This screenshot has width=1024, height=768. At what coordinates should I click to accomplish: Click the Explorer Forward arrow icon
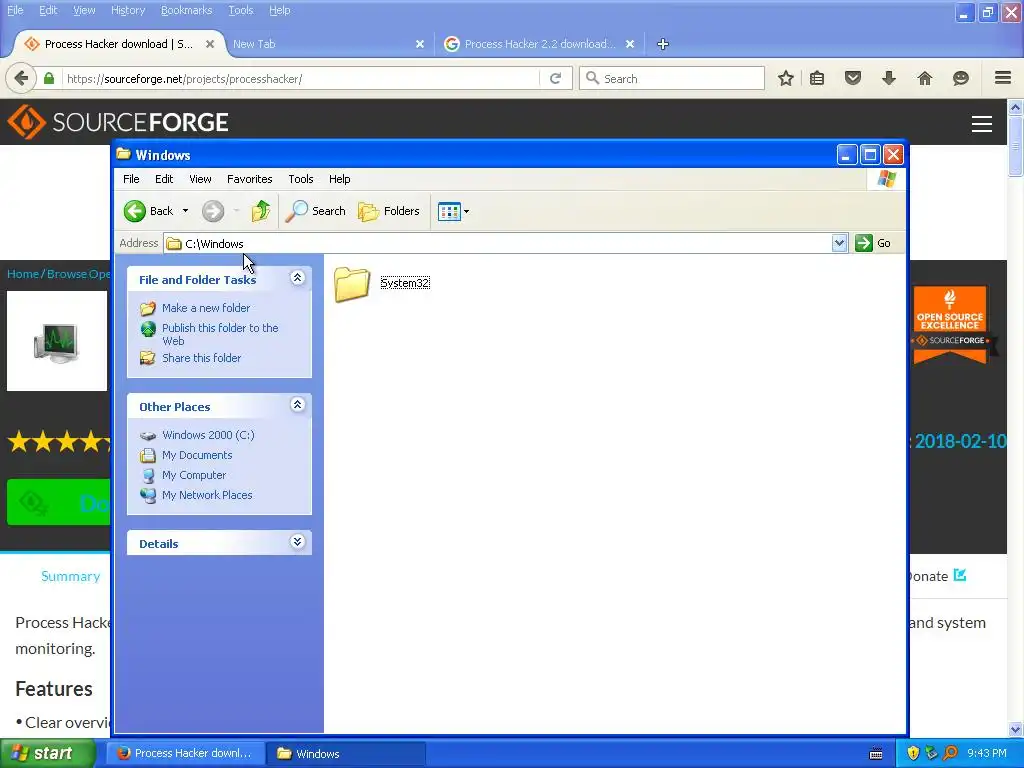tap(213, 211)
